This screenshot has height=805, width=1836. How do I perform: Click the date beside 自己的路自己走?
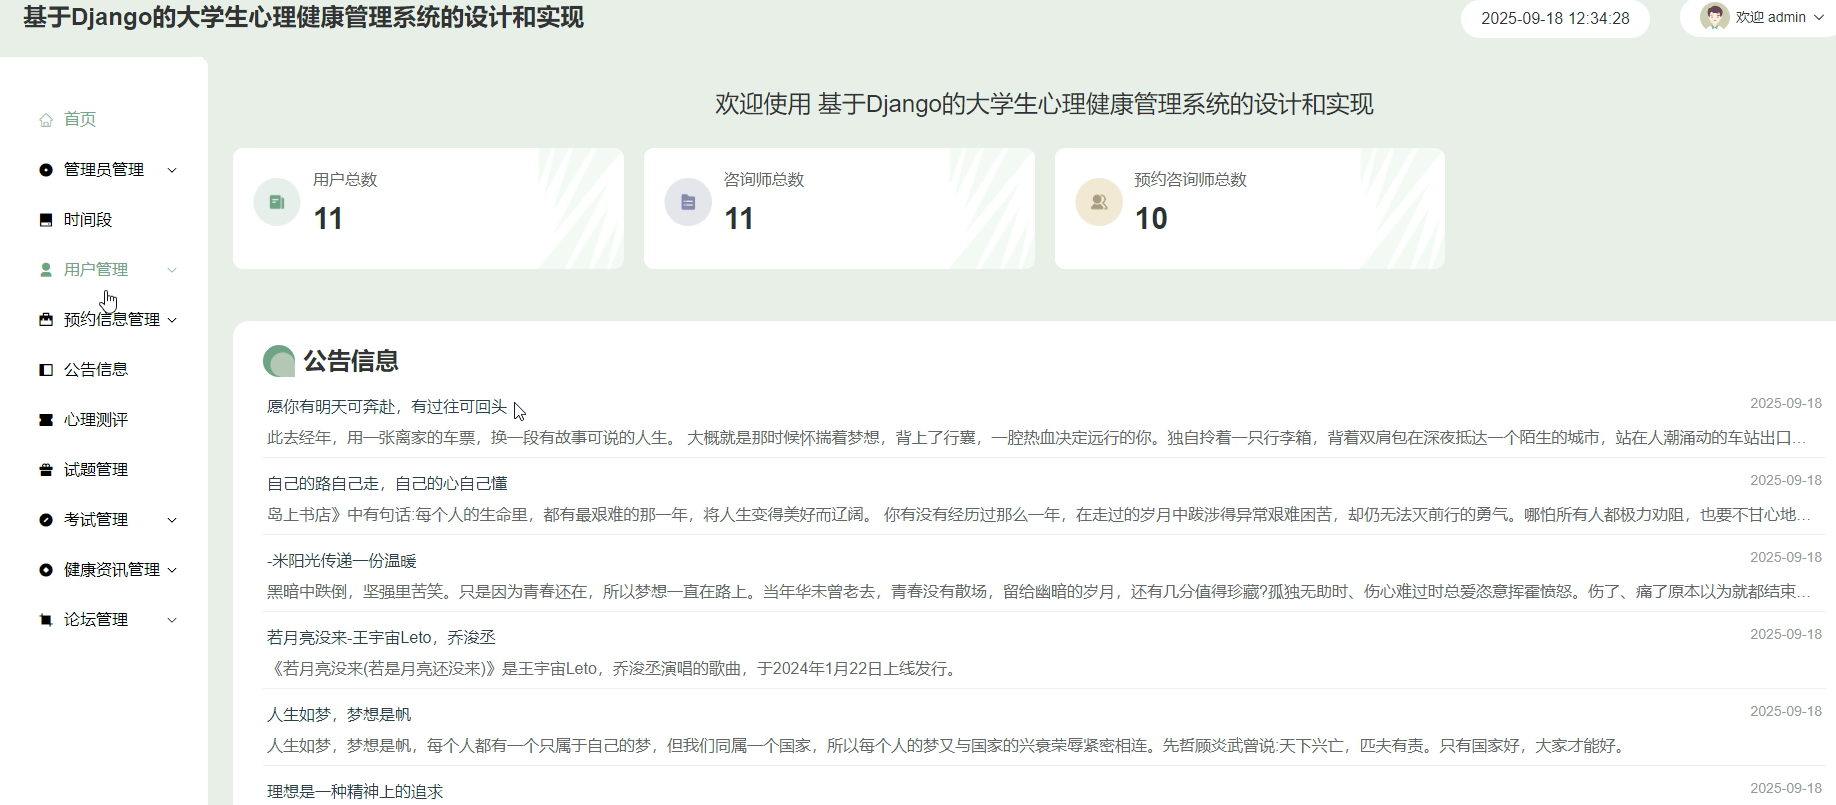pos(1786,480)
